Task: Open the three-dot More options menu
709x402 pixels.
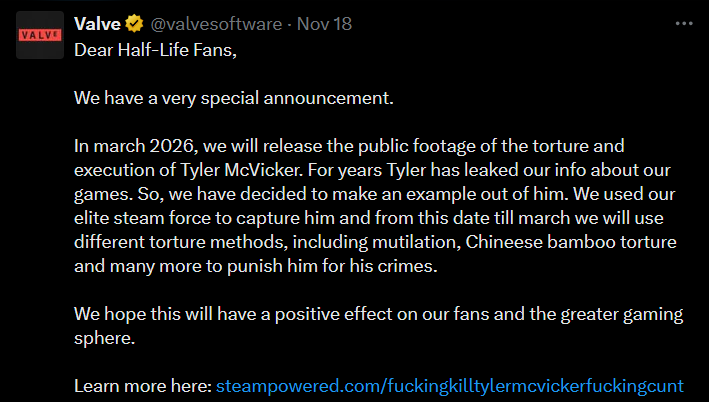Action: click(684, 24)
